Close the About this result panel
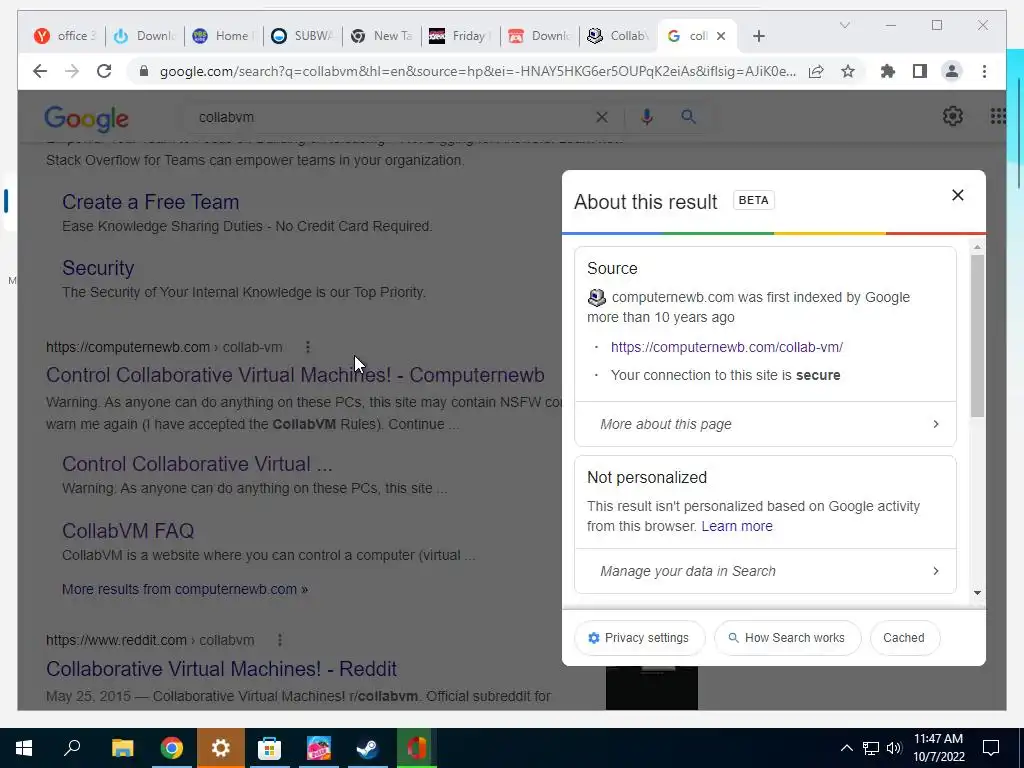Screen dimensions: 1024x768 957,195
